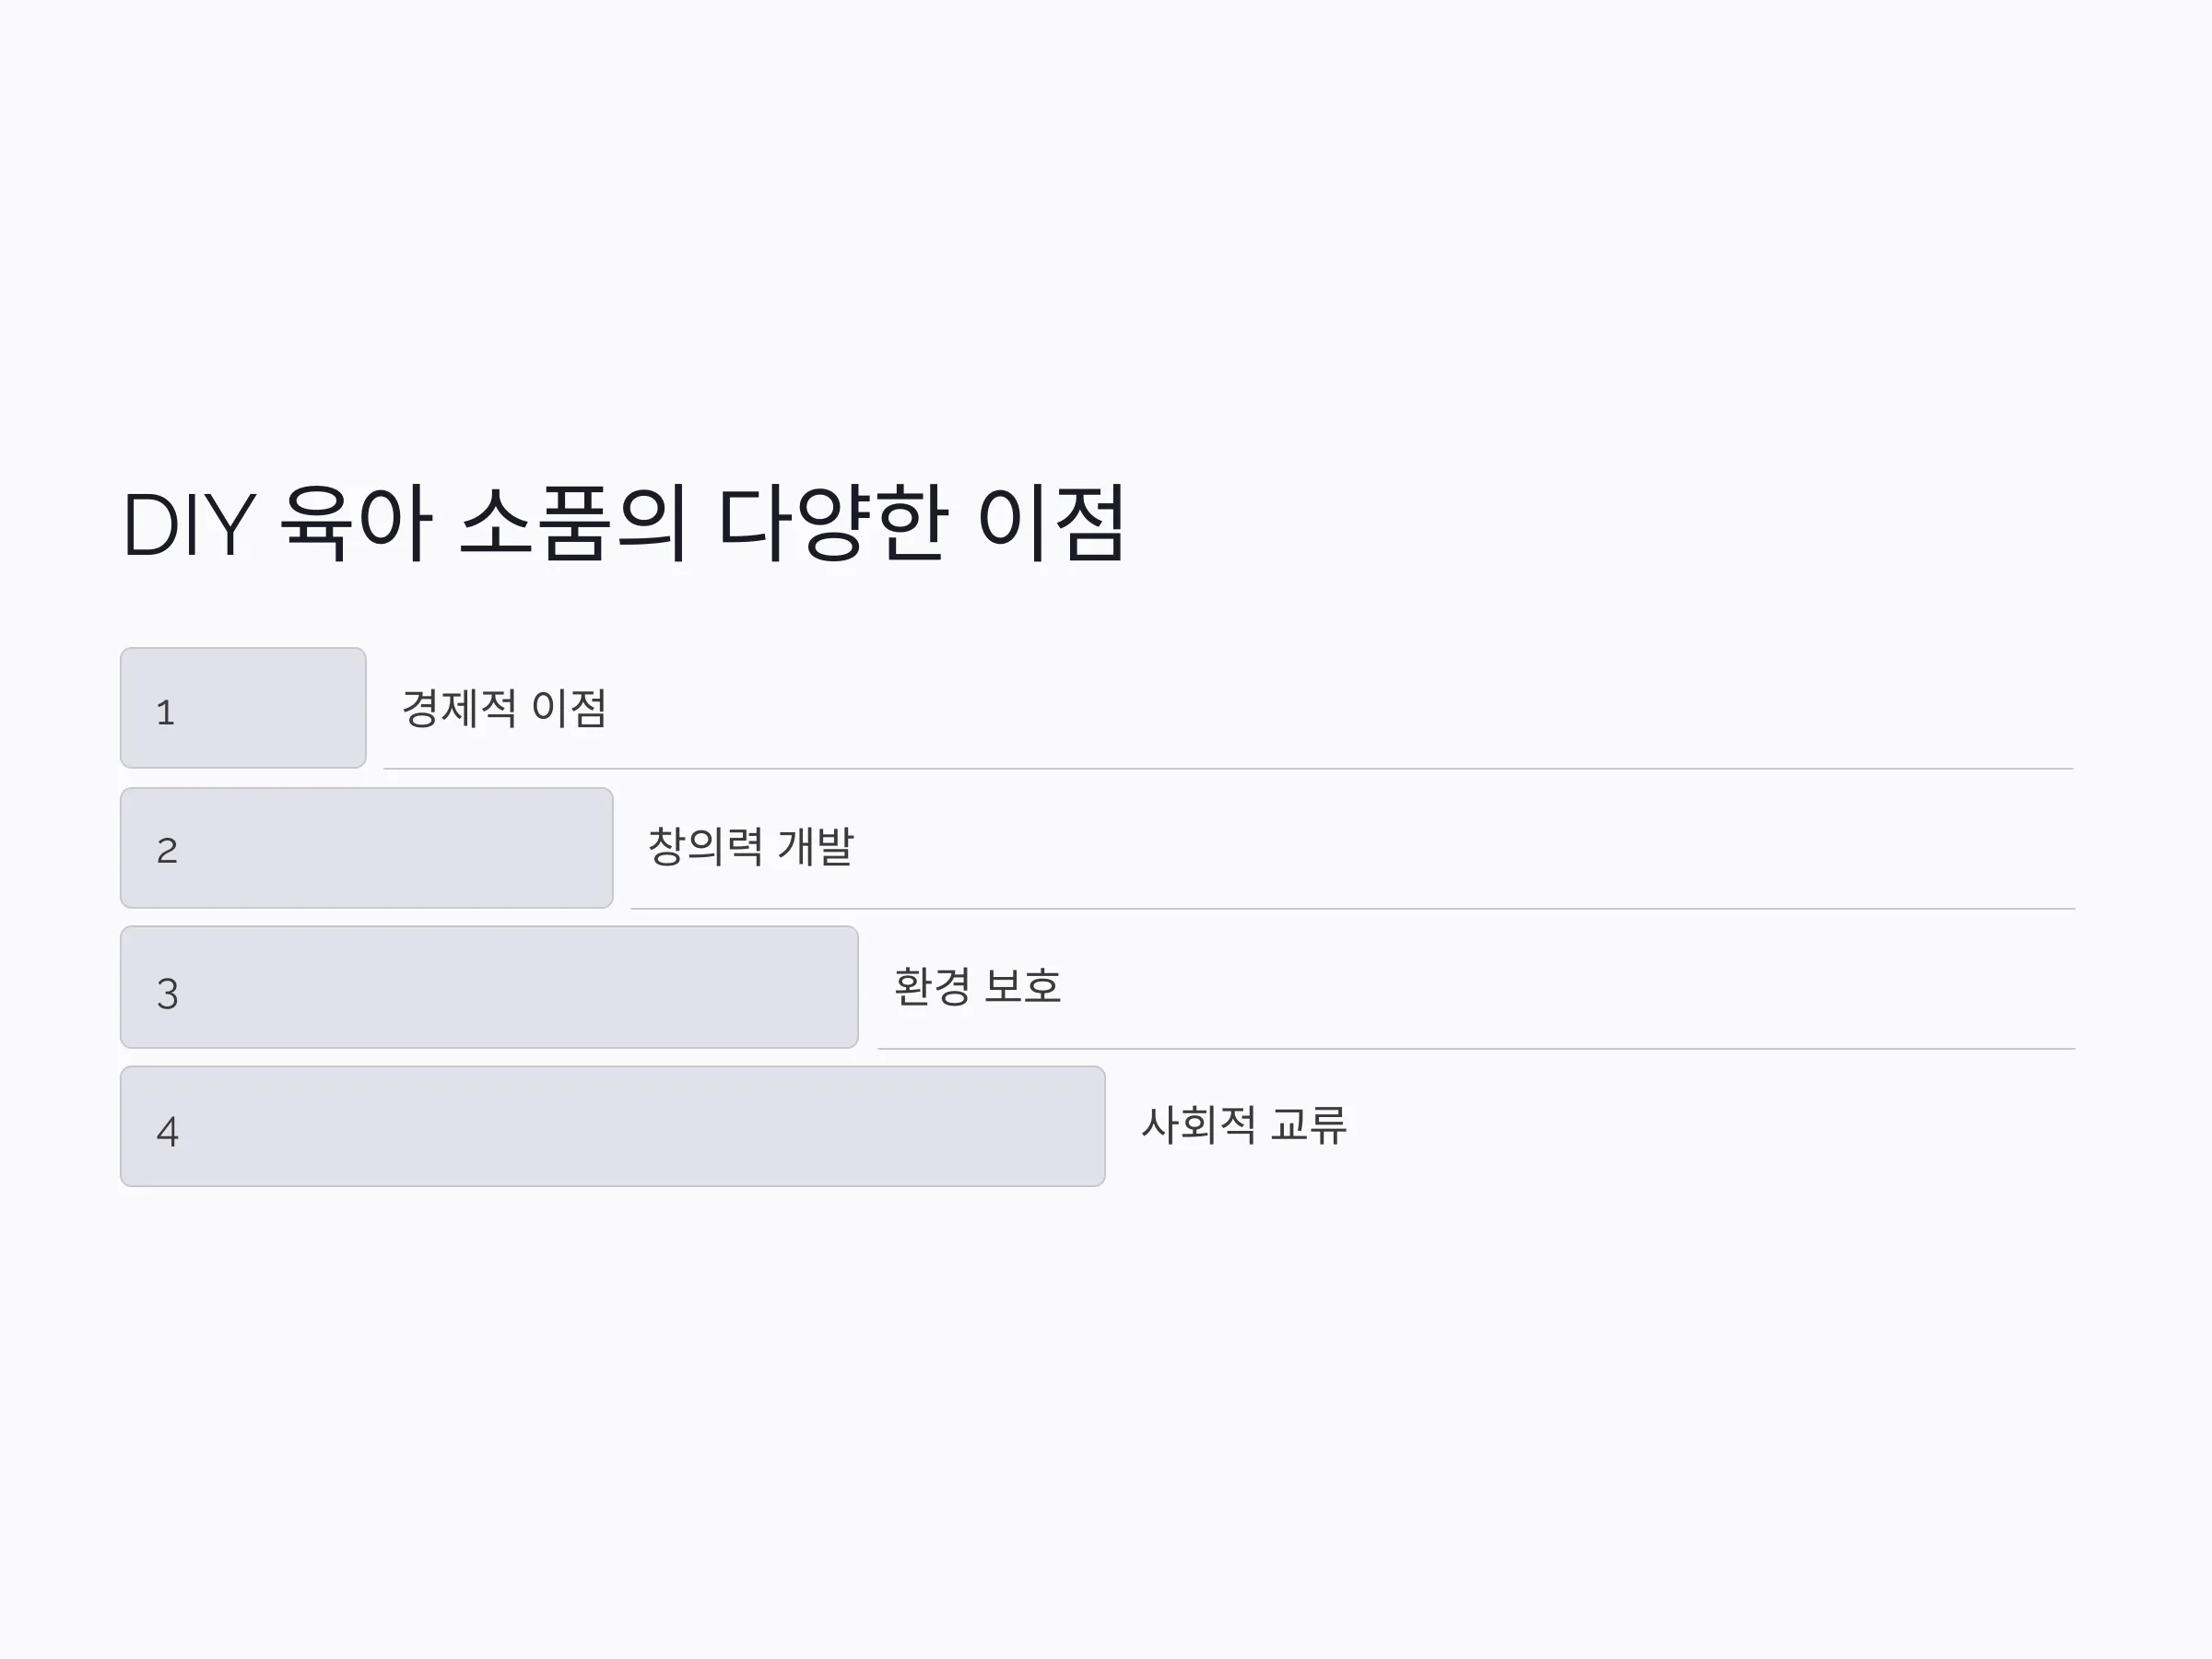Select the numbered box labeled 1

[243, 708]
